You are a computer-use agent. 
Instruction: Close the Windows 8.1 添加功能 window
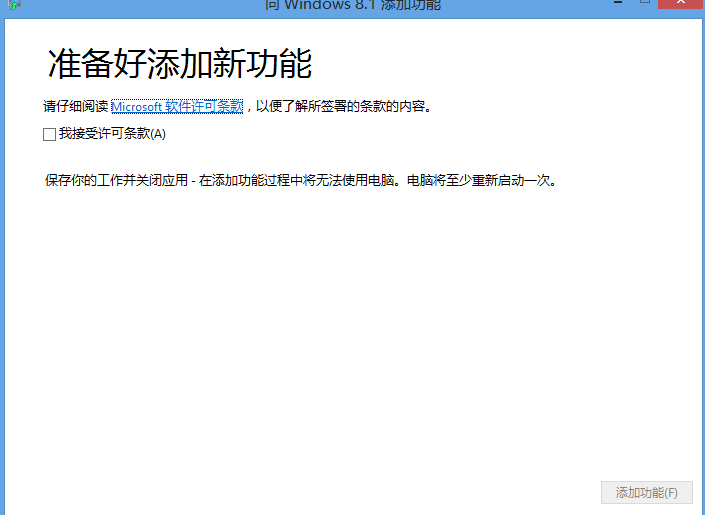[x=681, y=4]
